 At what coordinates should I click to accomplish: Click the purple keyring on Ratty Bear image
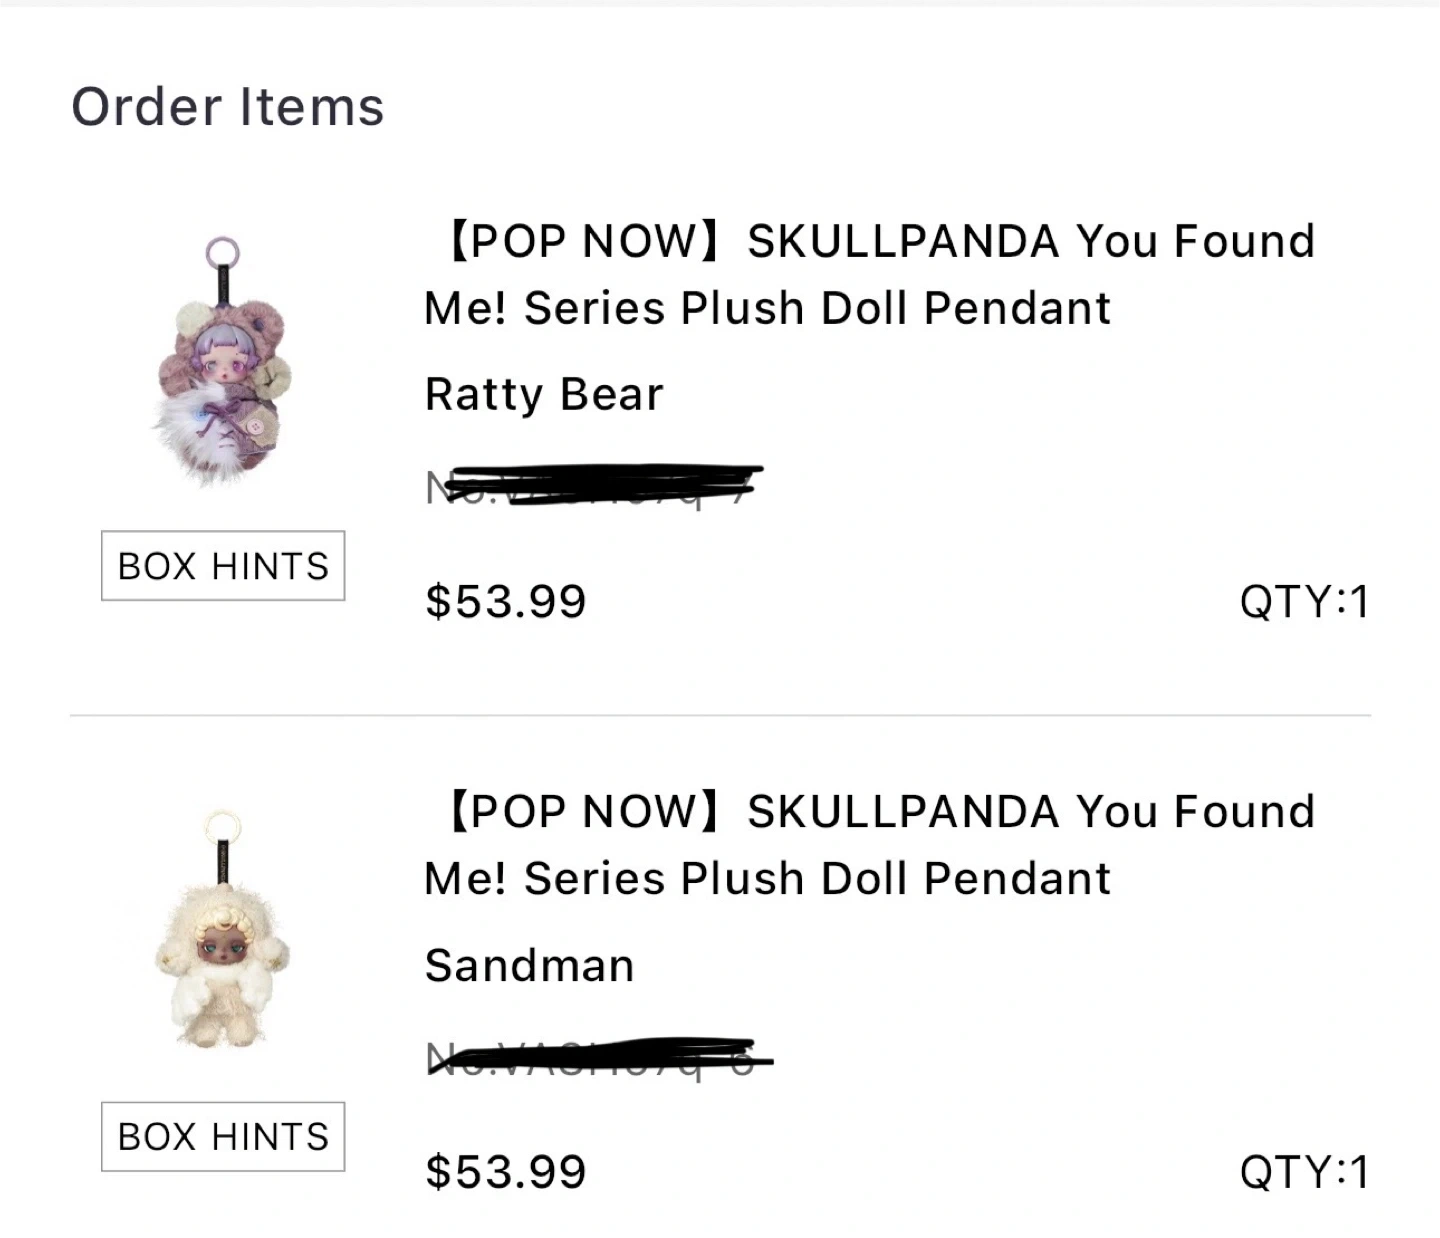[x=222, y=250]
